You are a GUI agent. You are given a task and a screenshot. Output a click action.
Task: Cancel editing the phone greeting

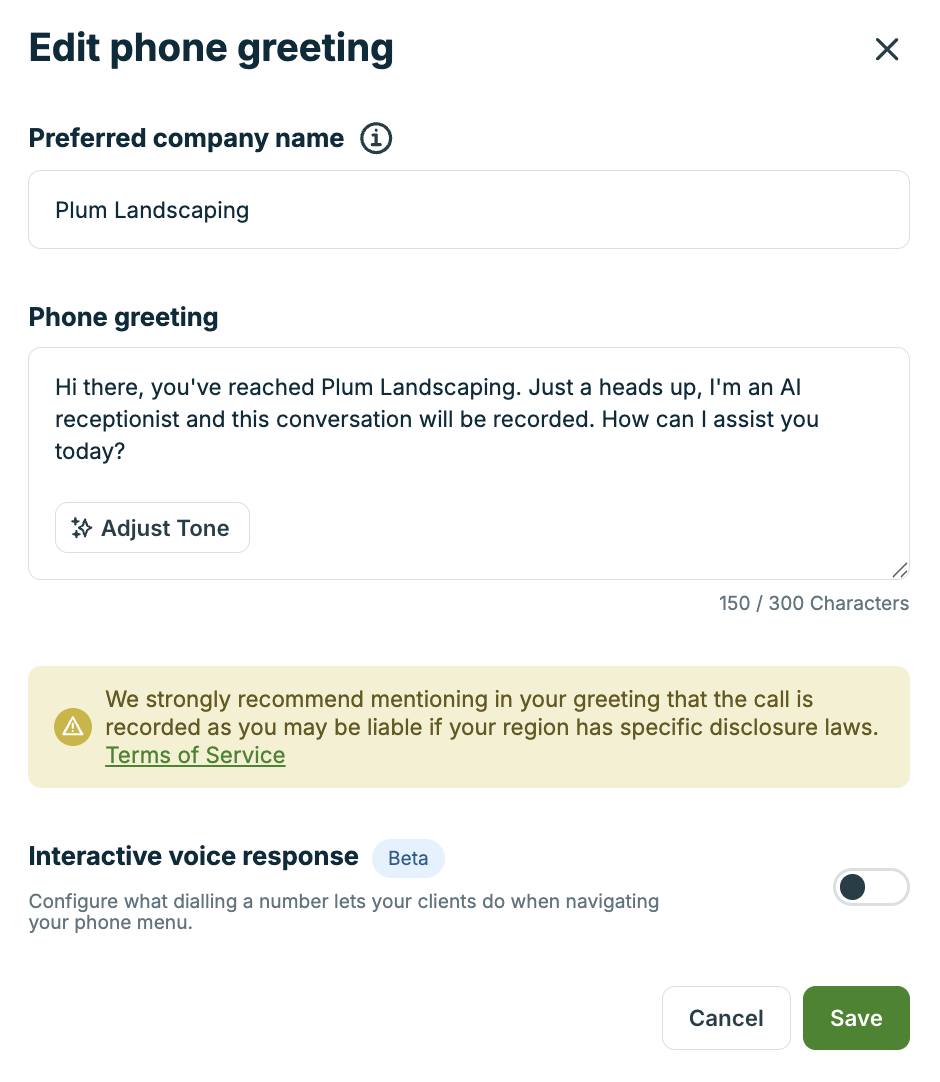(726, 1018)
